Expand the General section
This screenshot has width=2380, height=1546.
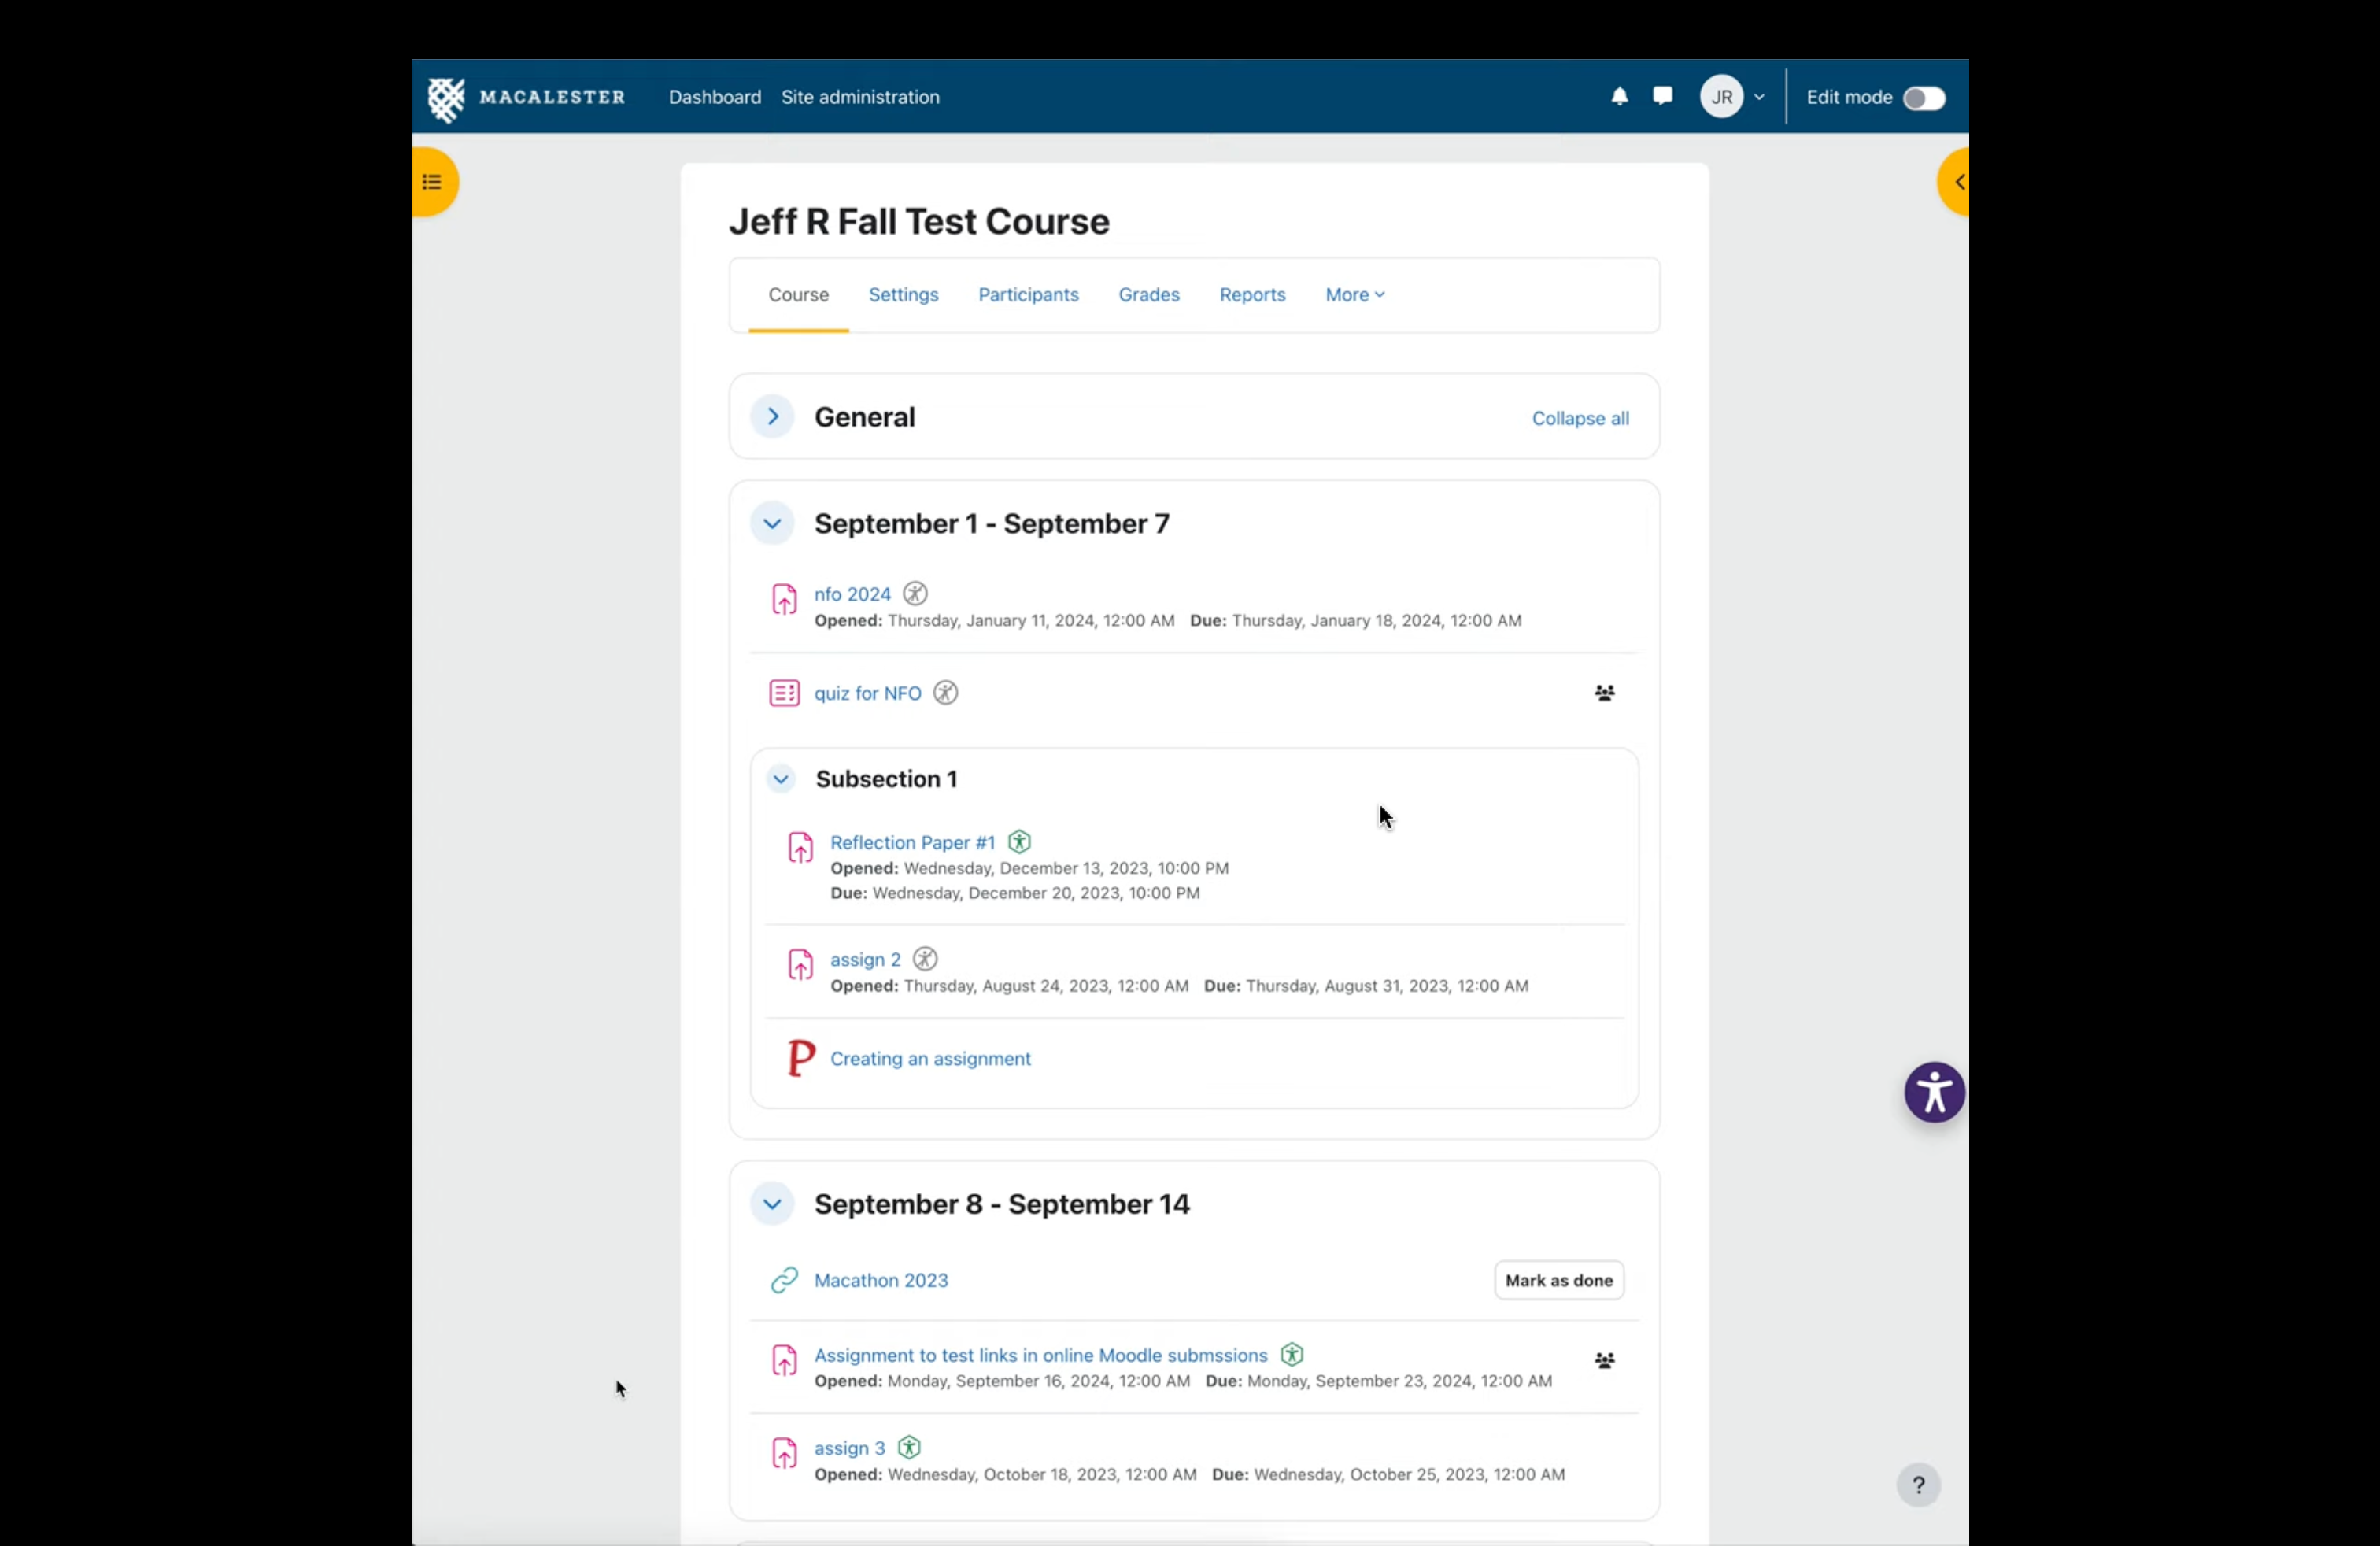772,417
